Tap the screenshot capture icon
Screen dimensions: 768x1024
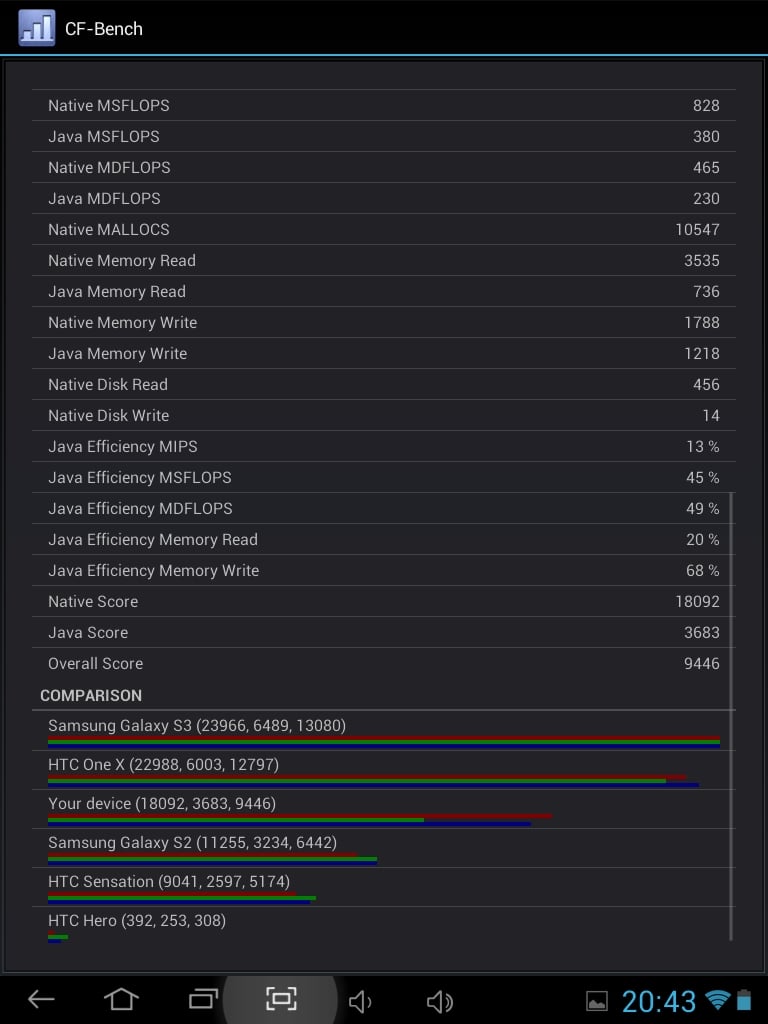(281, 999)
